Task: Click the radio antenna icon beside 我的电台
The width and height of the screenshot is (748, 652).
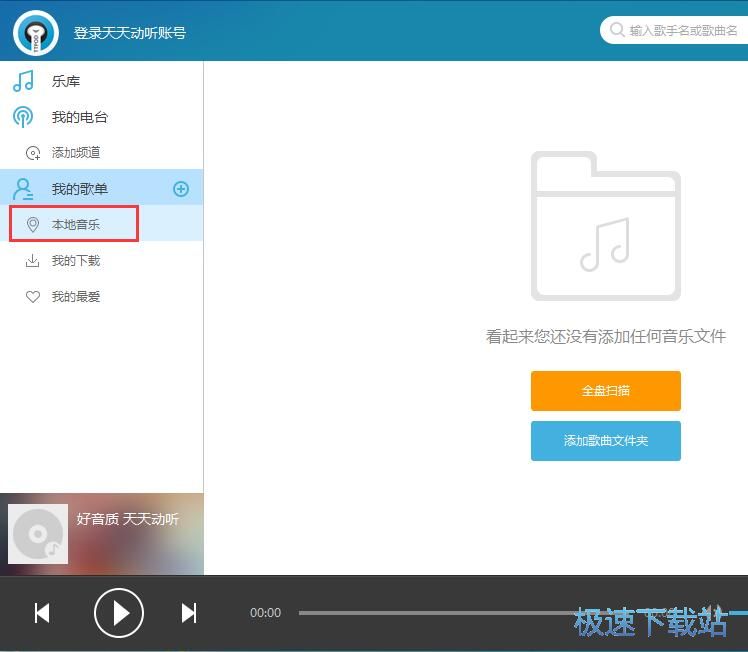Action: 23,117
